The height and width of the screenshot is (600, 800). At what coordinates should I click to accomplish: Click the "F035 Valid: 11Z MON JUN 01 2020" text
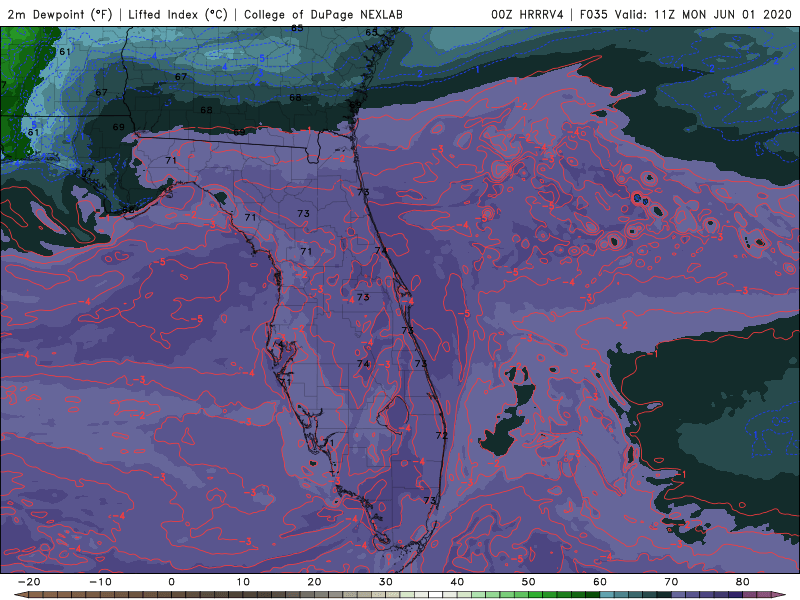(686, 15)
